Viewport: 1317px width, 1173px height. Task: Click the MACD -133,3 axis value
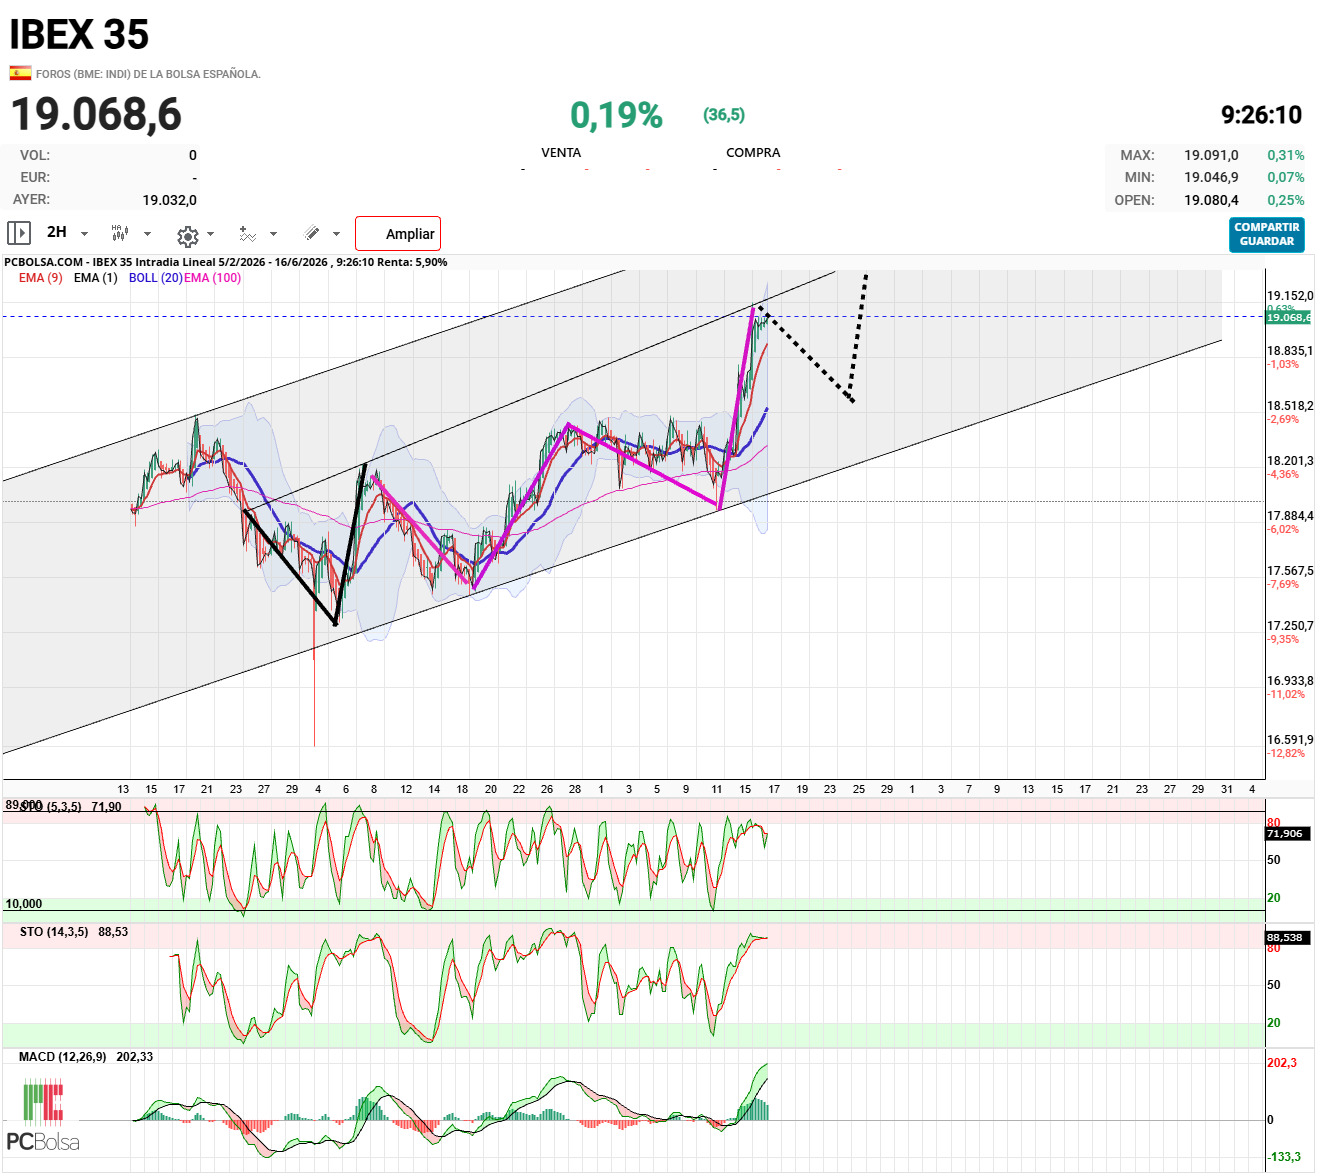pos(1284,1157)
